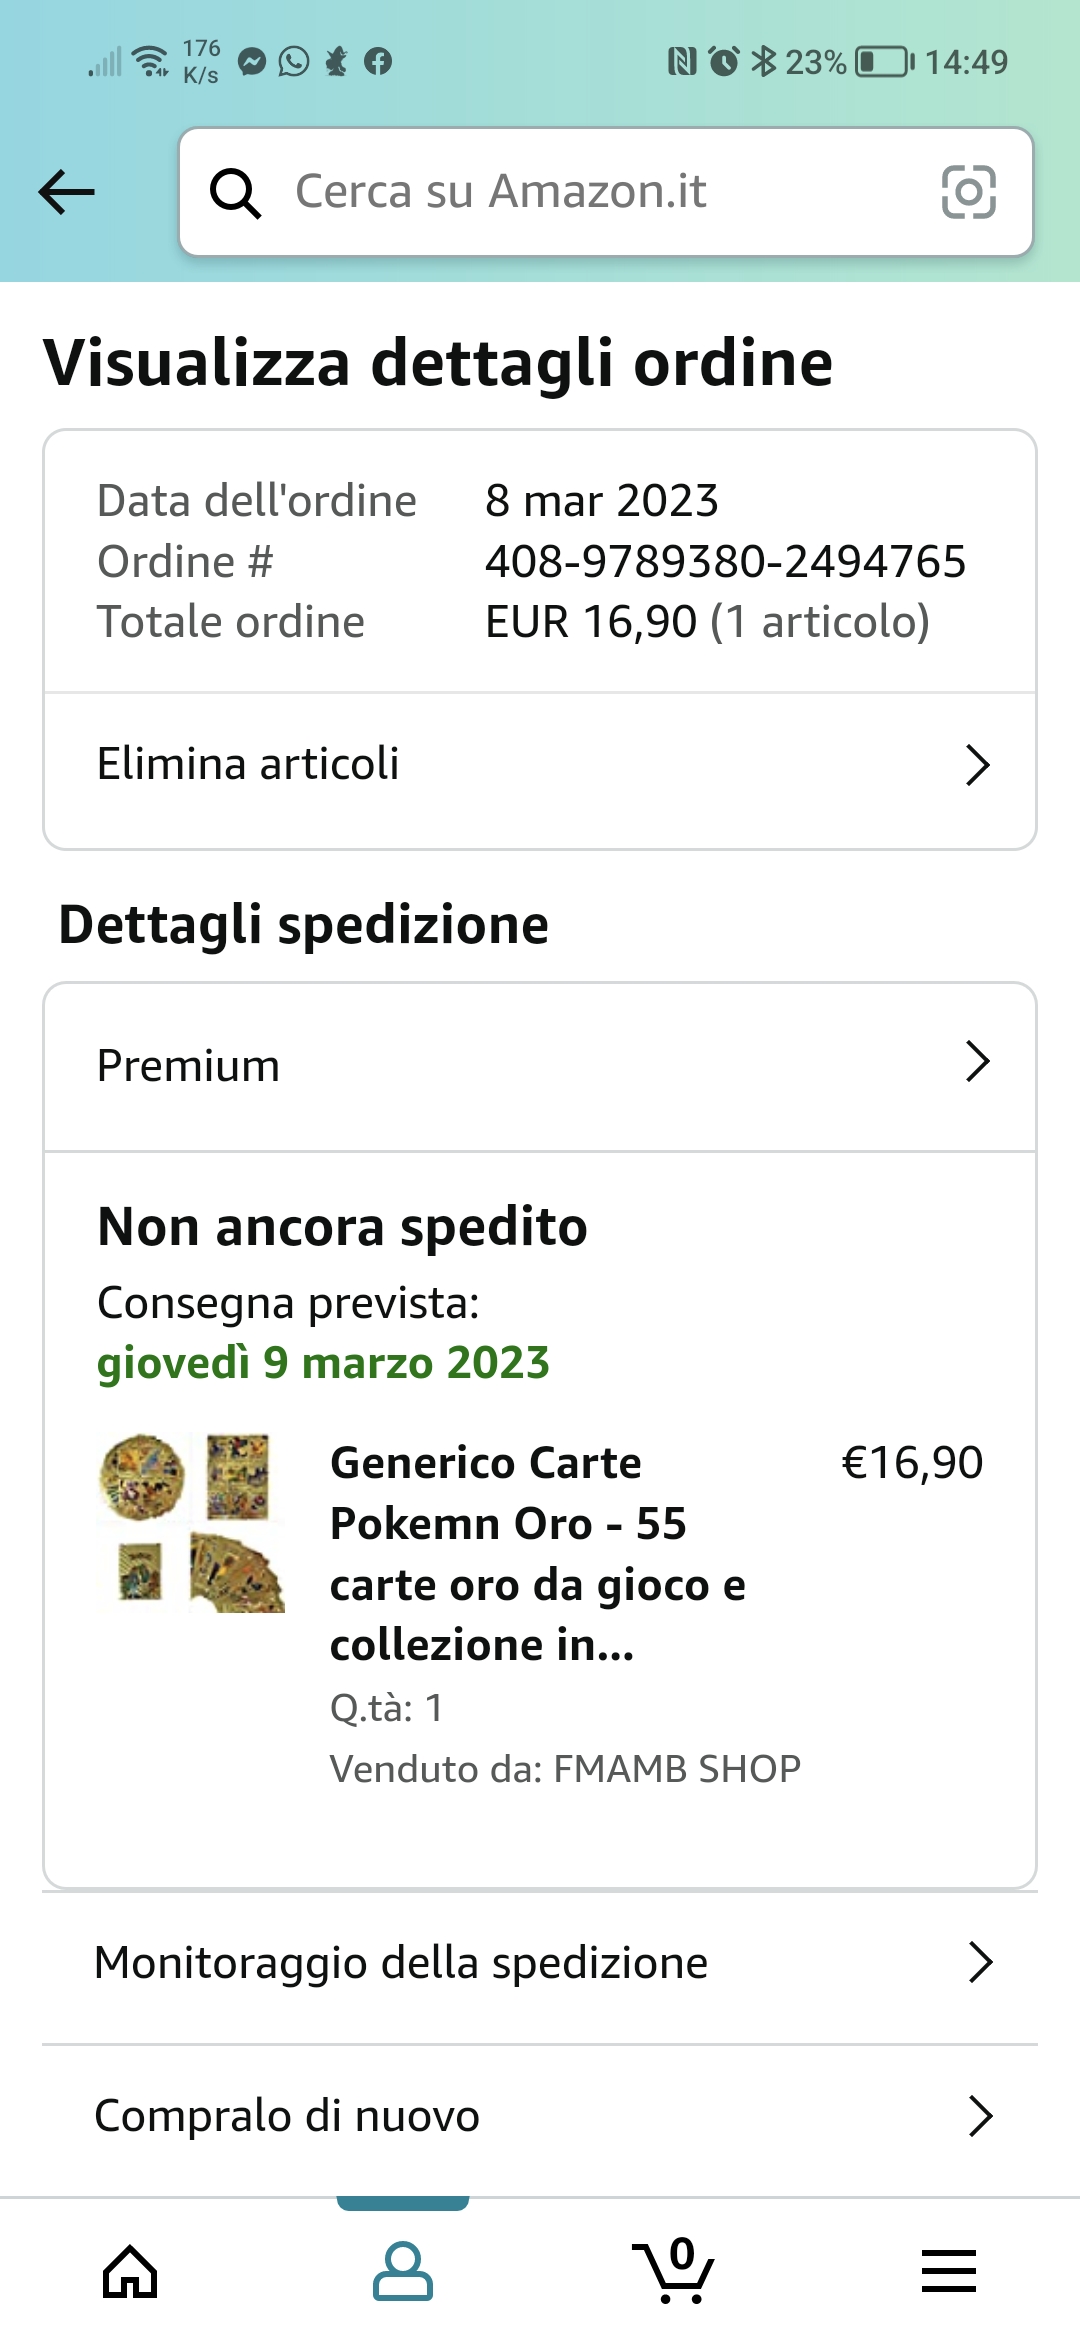Tap the battery status icon
Viewport: 1080px width, 2340px height.
click(x=884, y=62)
